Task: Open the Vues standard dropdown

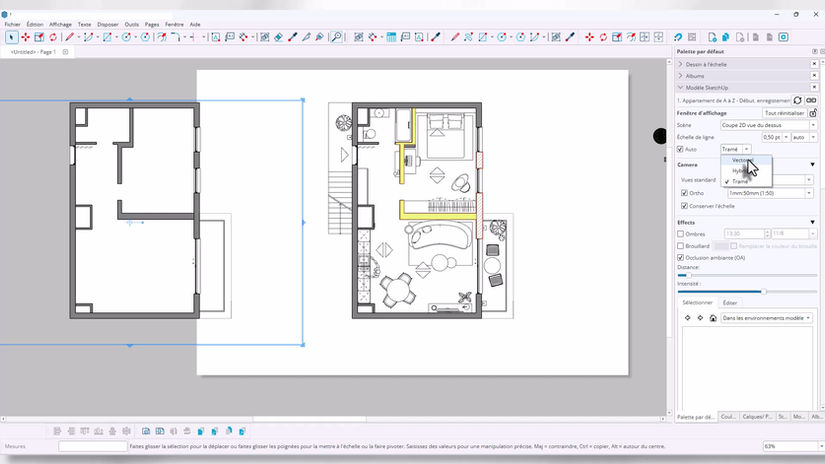Action: click(809, 180)
